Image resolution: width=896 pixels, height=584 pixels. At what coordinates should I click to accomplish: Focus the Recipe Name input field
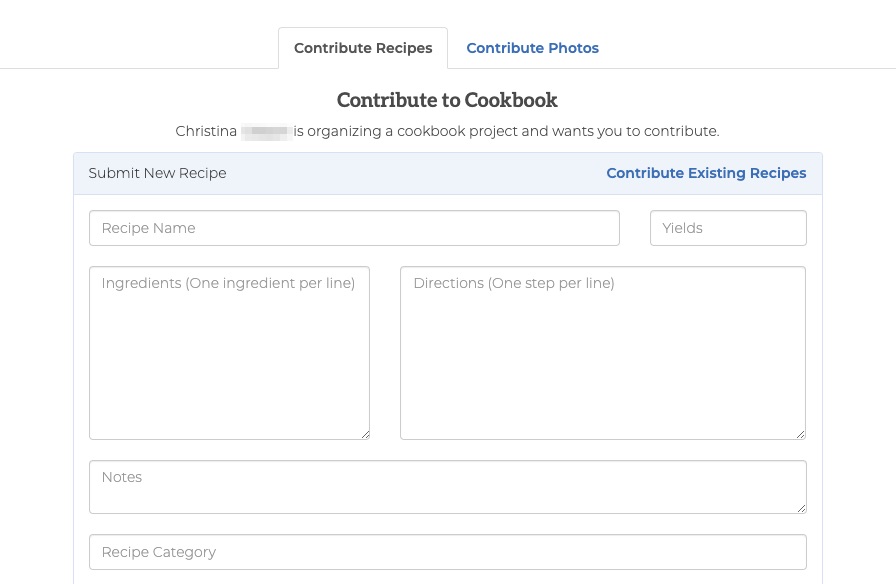point(354,228)
